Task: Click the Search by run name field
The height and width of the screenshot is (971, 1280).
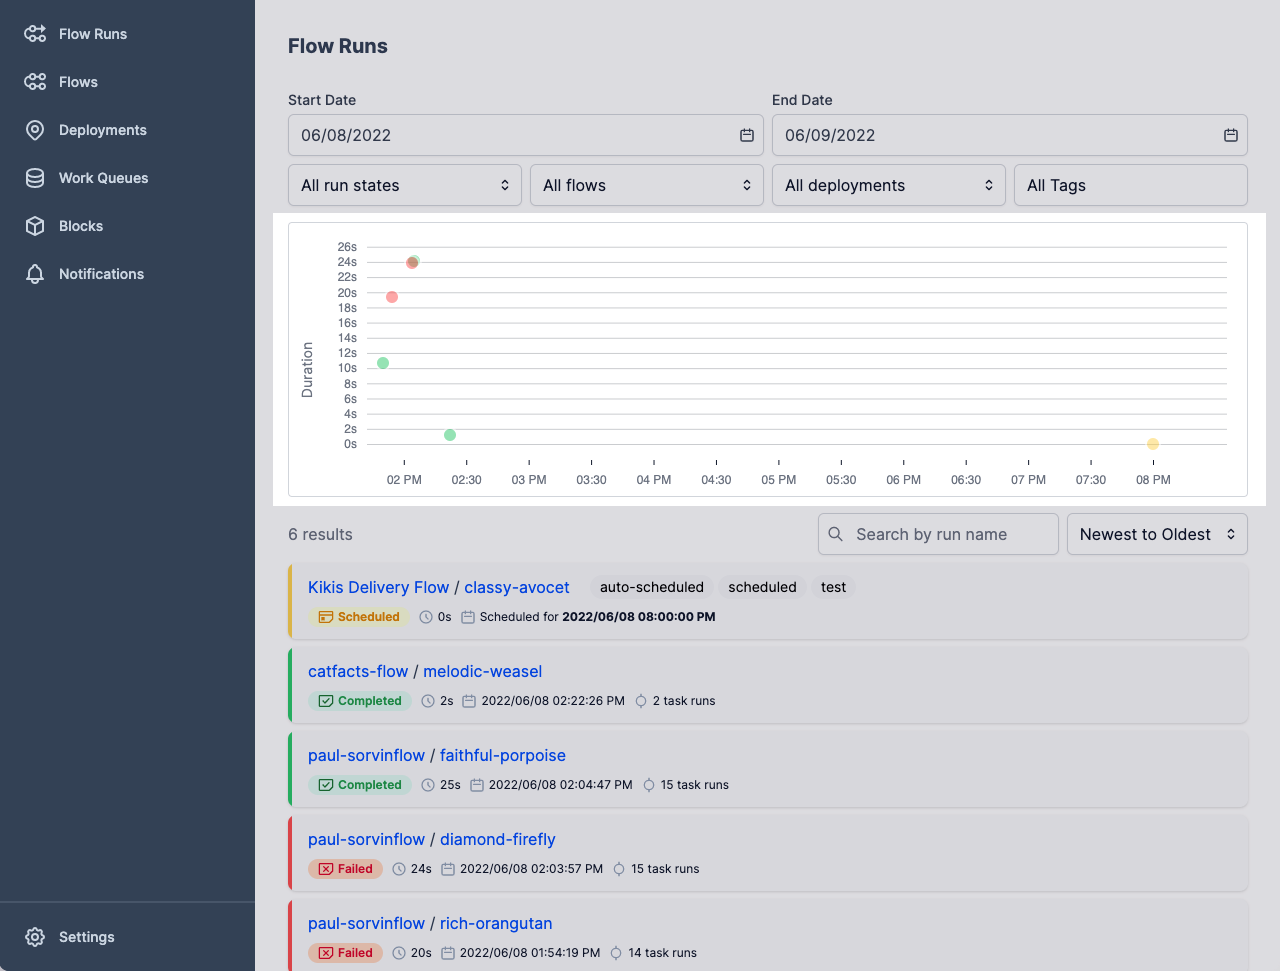Action: [x=938, y=534]
